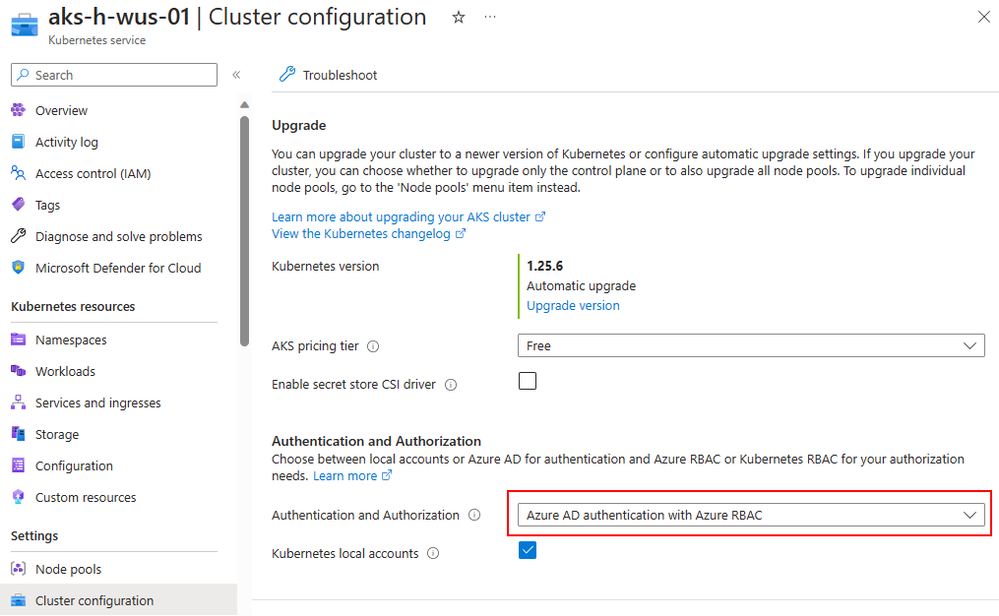Click the Troubleshoot wrench icon
Image resolution: width=999 pixels, height=616 pixels.
(x=287, y=75)
